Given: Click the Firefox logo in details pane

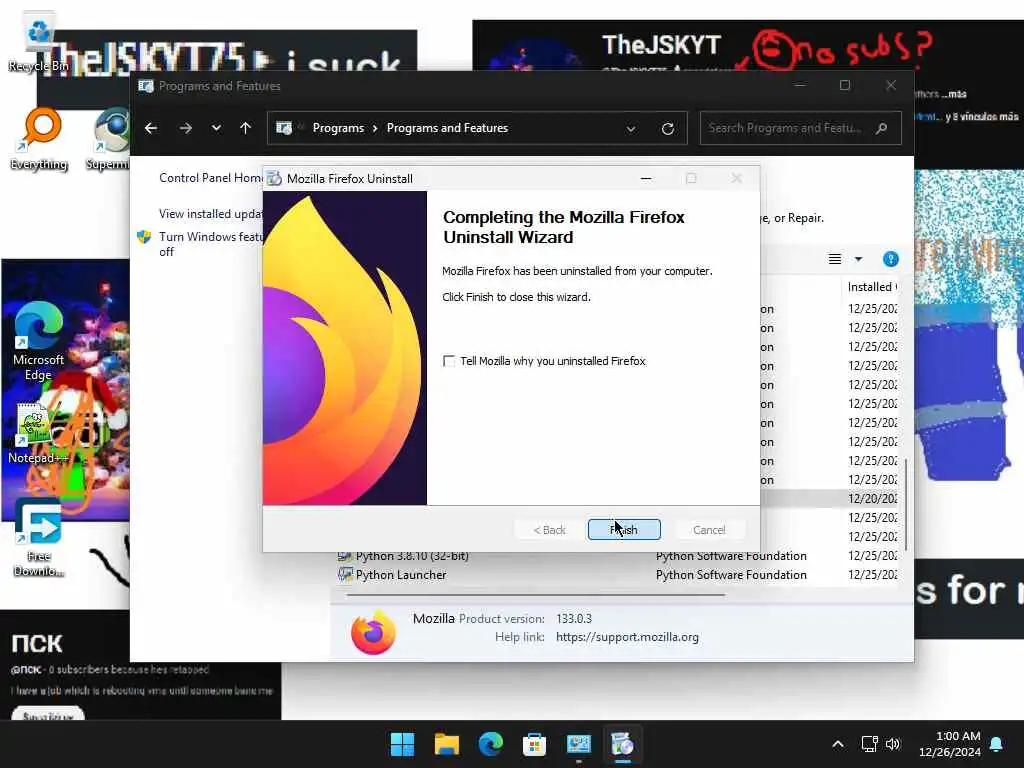Looking at the screenshot, I should pyautogui.click(x=373, y=632).
